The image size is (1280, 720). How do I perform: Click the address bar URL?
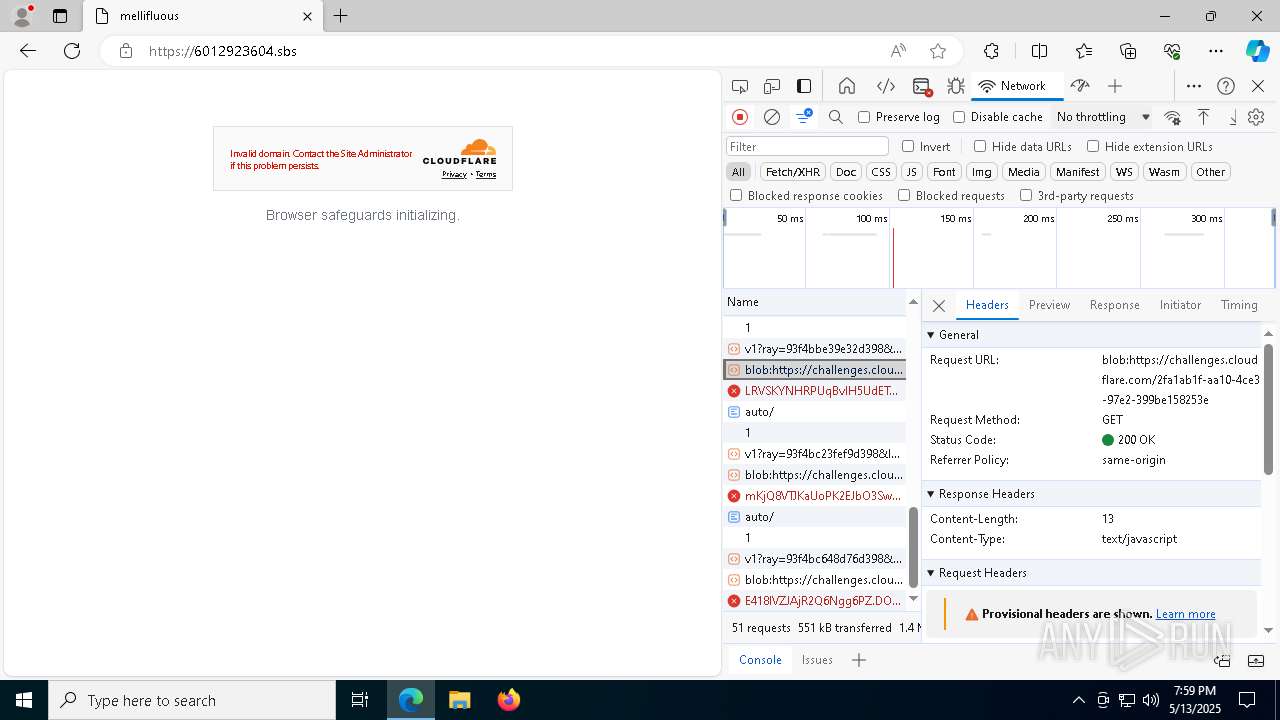point(223,51)
